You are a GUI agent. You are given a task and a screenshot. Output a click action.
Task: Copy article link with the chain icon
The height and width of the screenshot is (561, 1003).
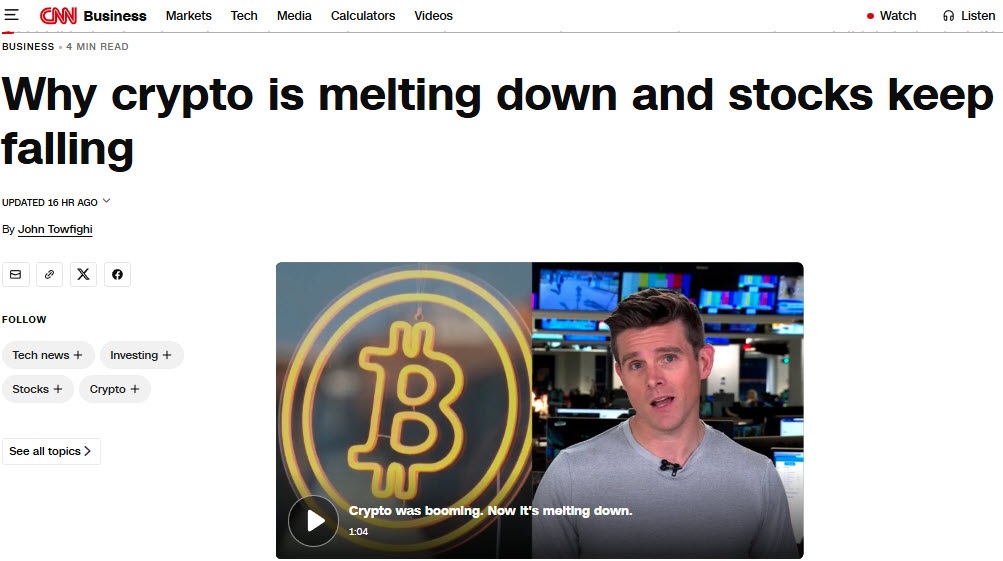click(x=49, y=274)
